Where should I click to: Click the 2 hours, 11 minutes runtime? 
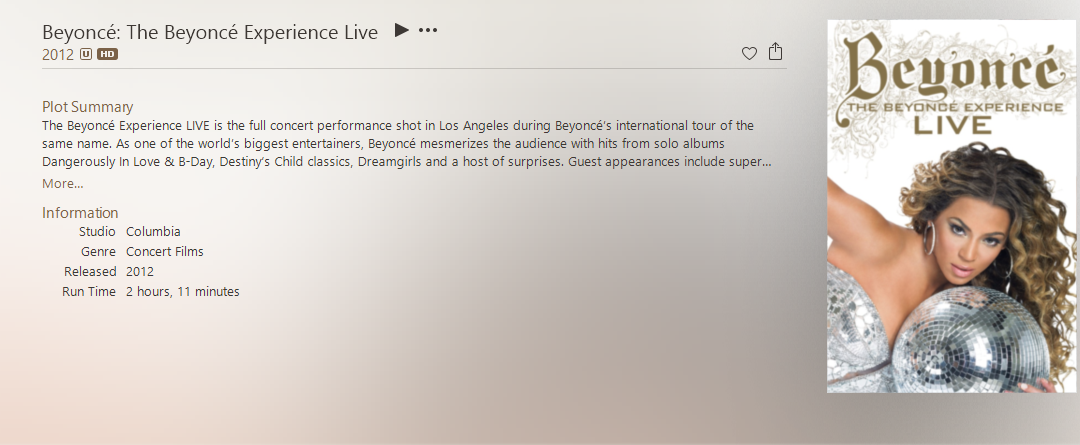pyautogui.click(x=183, y=291)
